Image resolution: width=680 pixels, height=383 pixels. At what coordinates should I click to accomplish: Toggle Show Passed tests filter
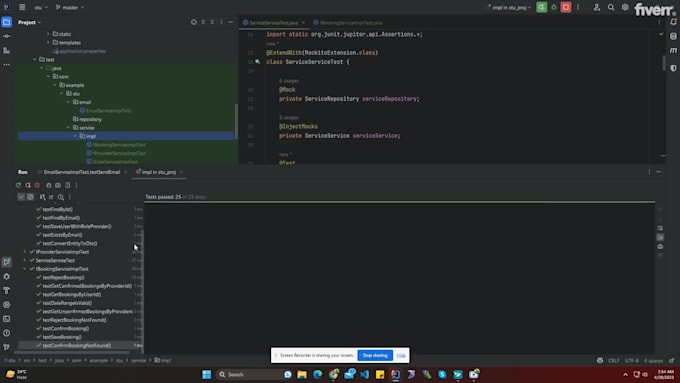[x=21, y=197]
